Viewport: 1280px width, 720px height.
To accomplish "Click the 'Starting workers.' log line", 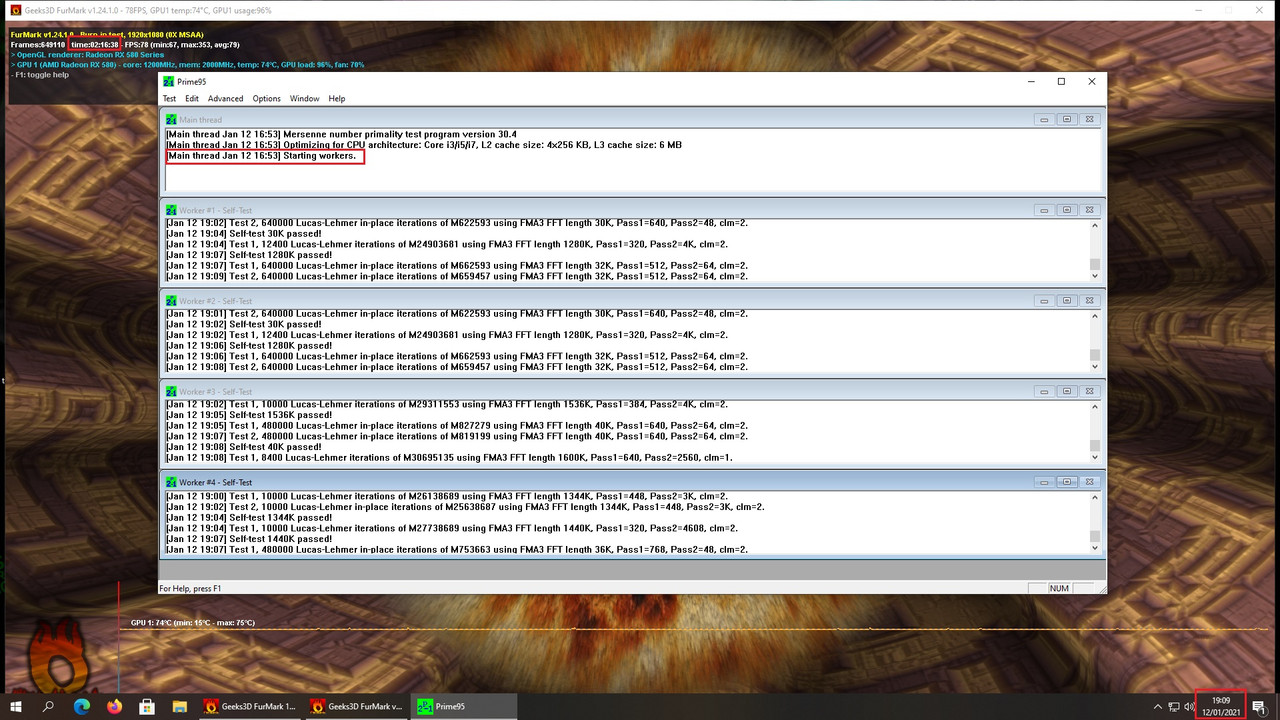I will [x=261, y=156].
